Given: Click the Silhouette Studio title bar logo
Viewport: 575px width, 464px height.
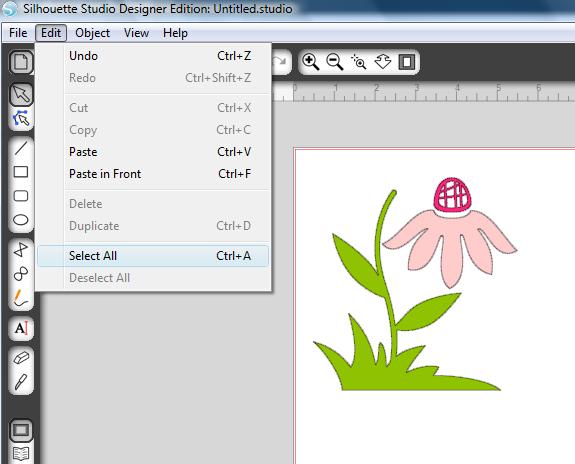Looking at the screenshot, I should (9, 9).
